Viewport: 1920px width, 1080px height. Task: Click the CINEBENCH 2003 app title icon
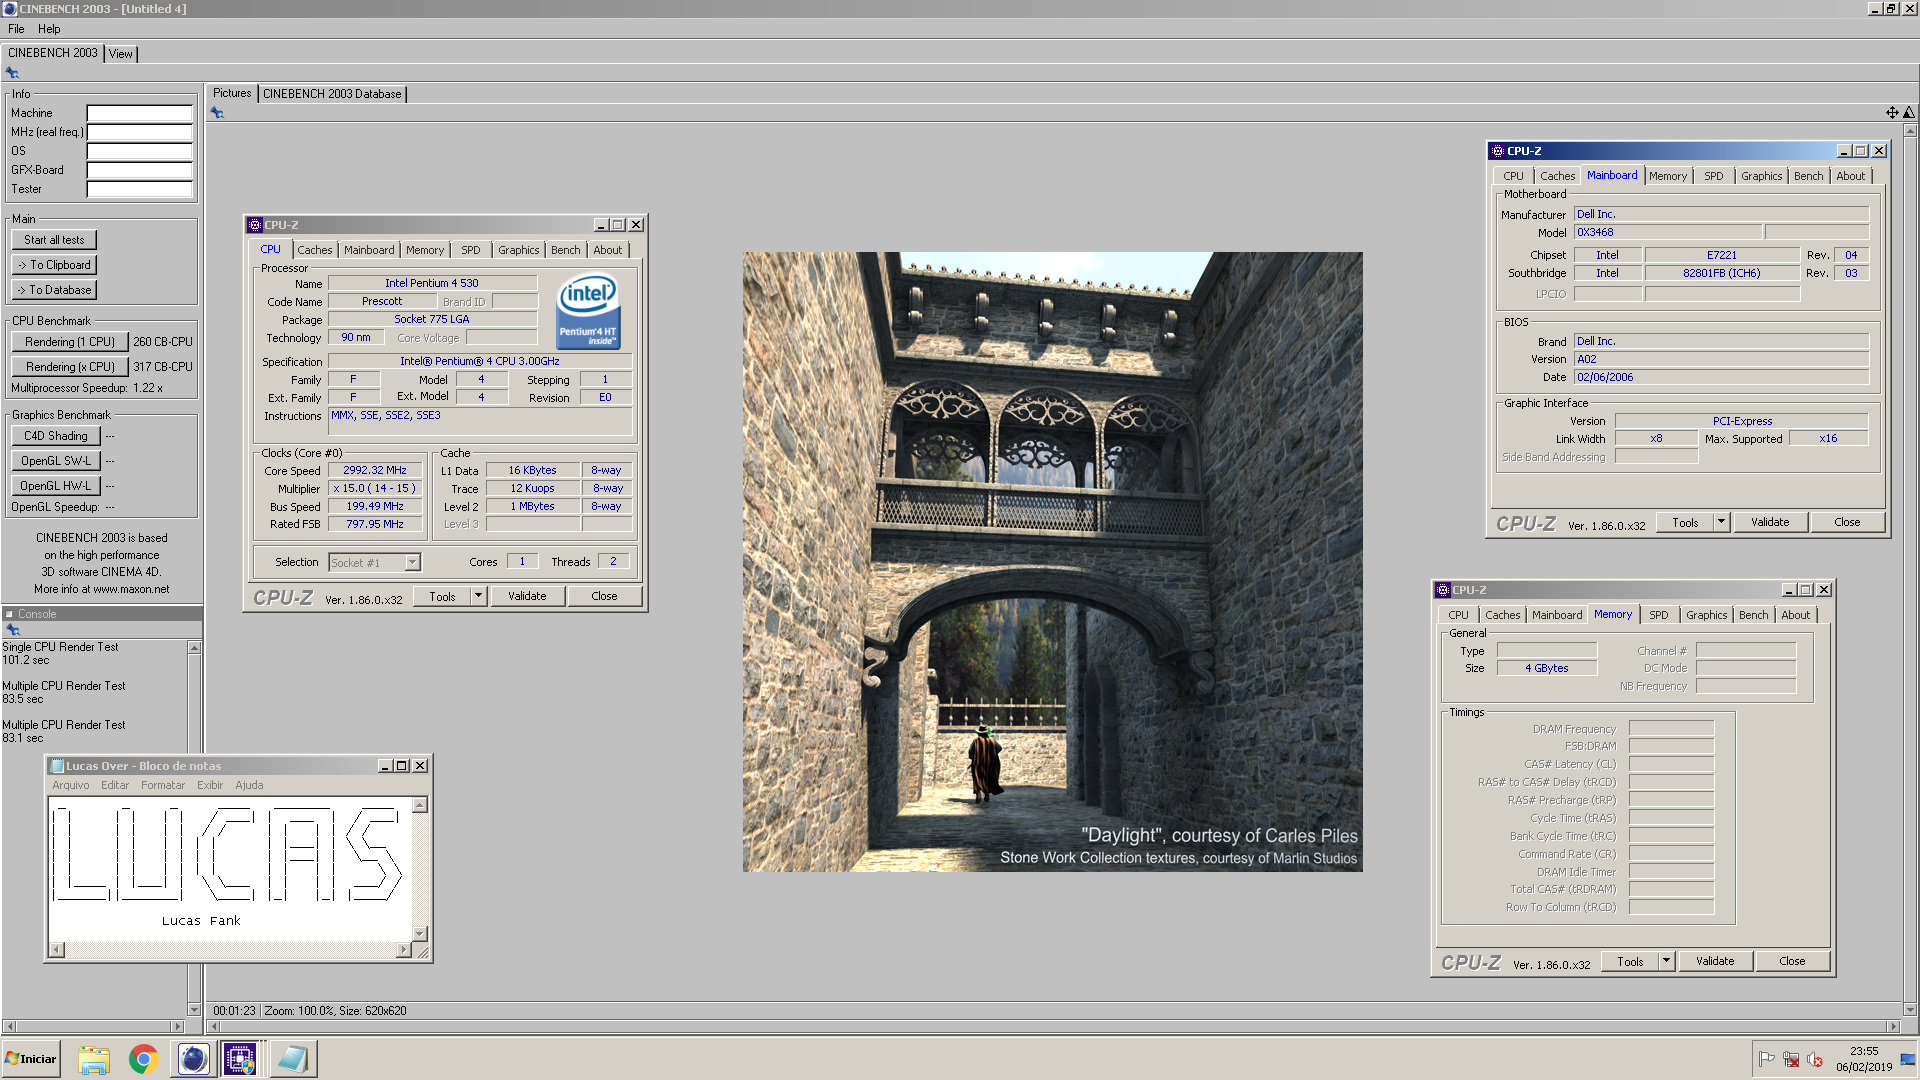[10, 9]
